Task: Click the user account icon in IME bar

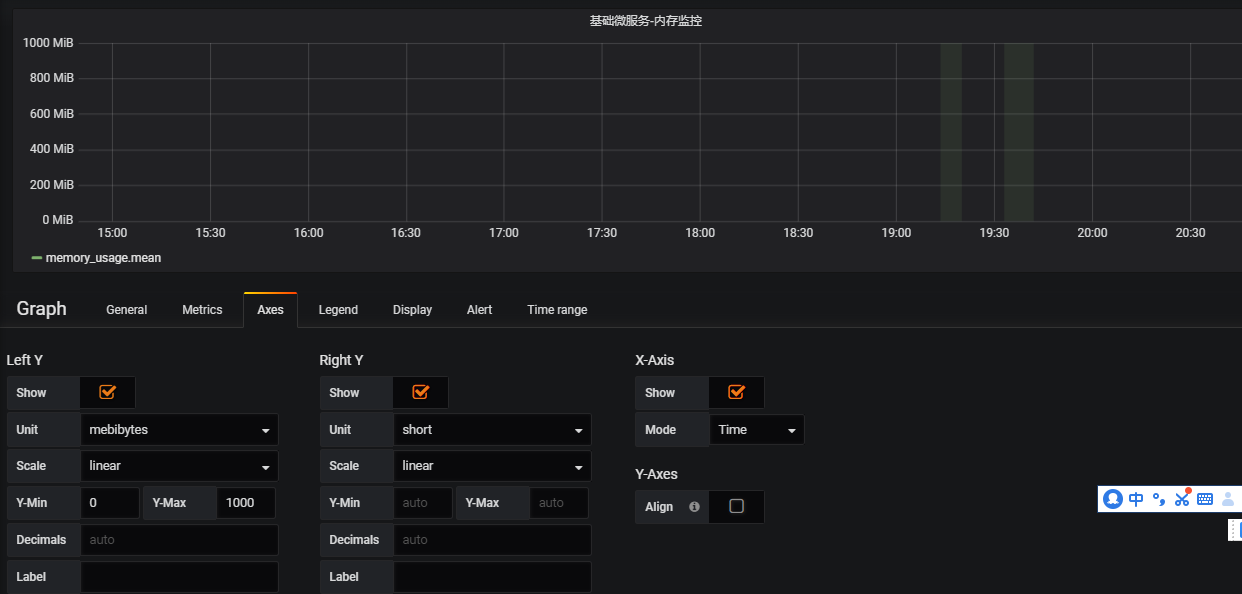Action: (x=1228, y=499)
